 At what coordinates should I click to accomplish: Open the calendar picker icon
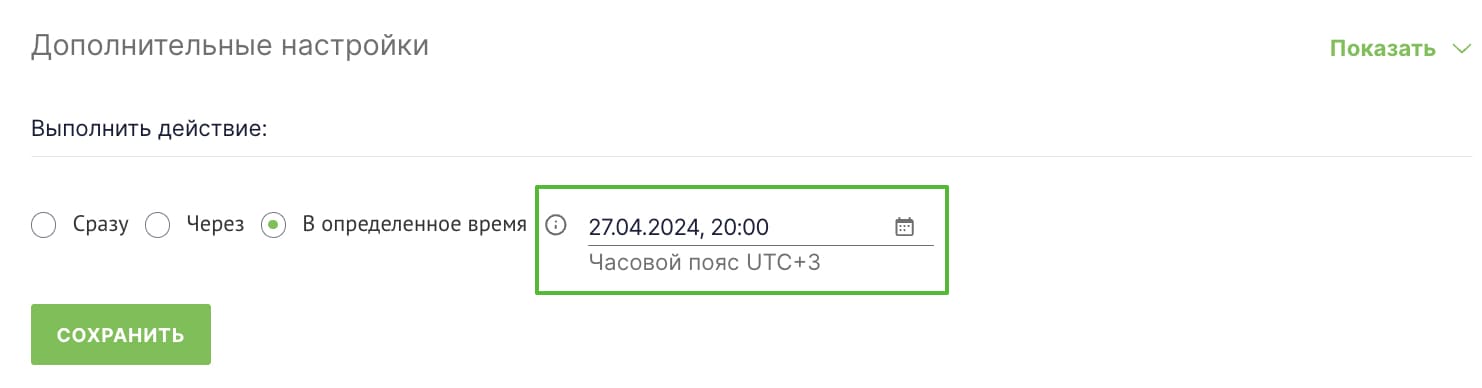[x=904, y=227]
